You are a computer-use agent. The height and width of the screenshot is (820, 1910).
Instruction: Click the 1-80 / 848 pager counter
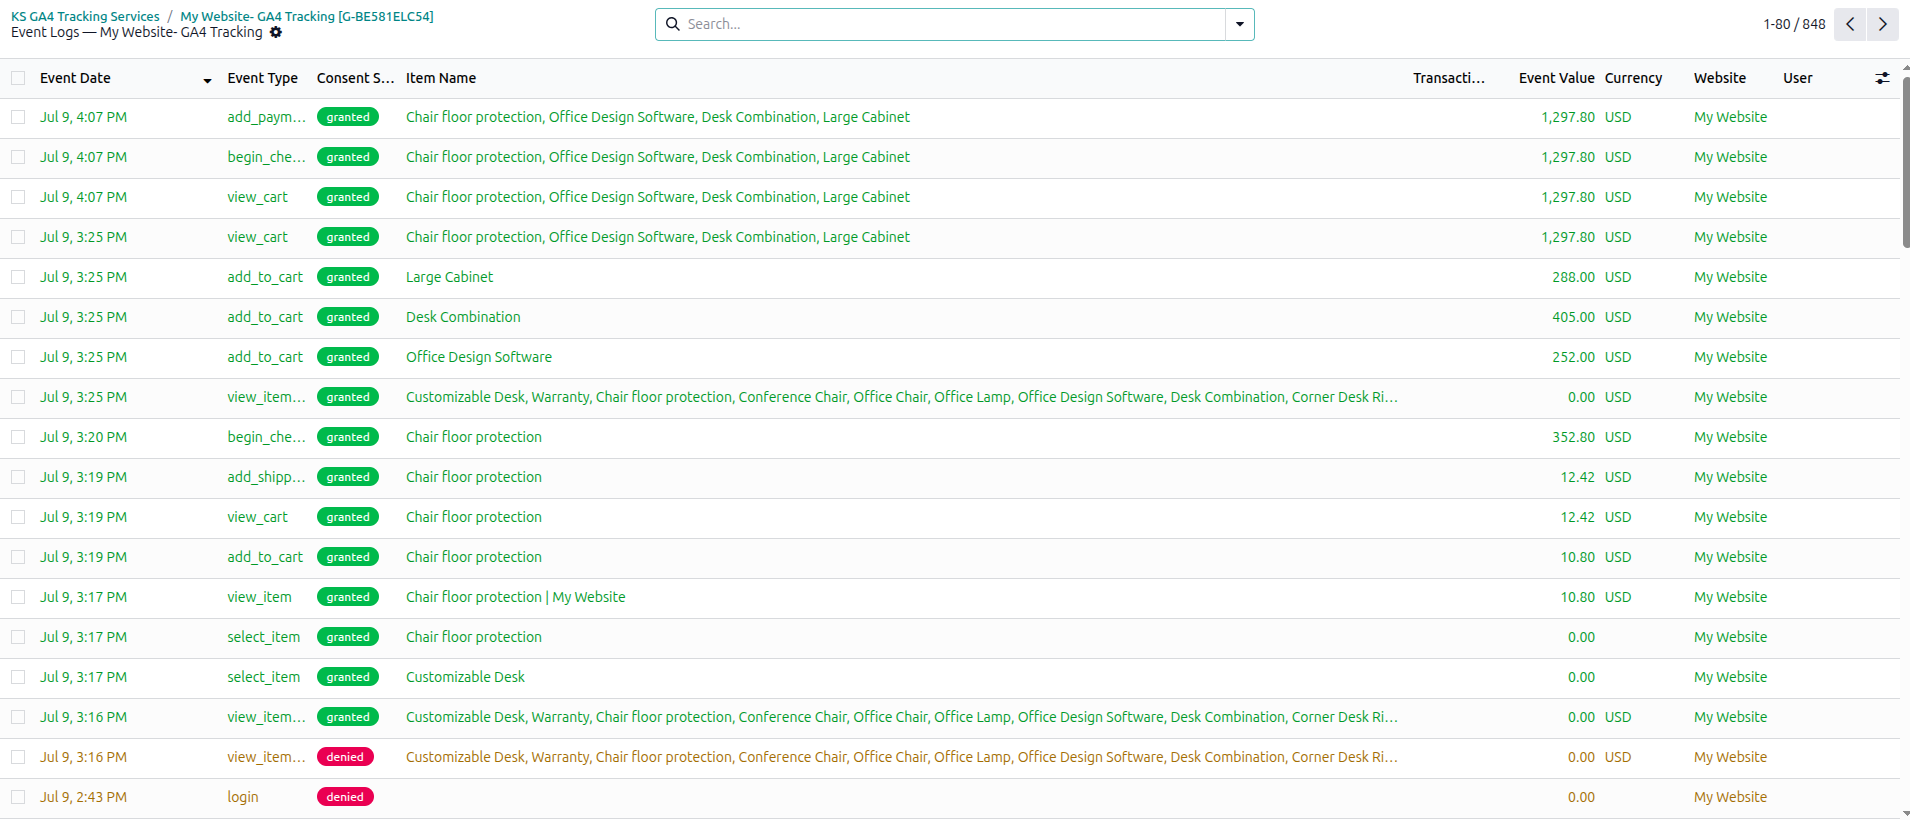pos(1794,24)
